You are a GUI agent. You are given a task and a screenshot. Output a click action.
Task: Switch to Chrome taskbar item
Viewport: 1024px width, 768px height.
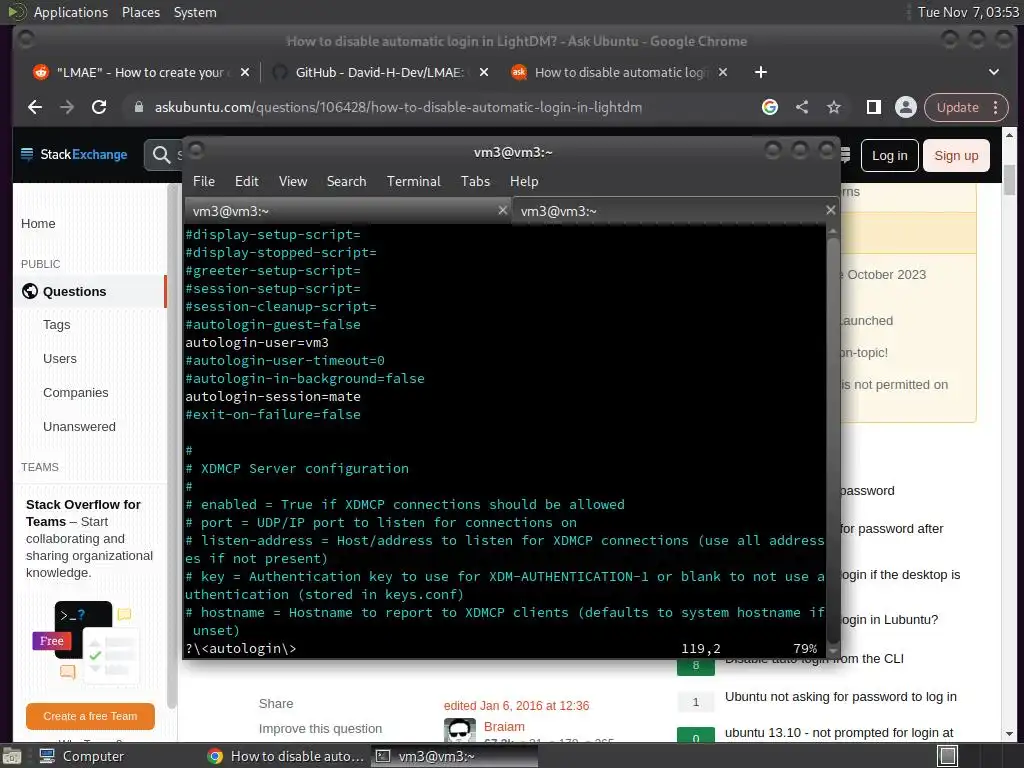click(285, 756)
